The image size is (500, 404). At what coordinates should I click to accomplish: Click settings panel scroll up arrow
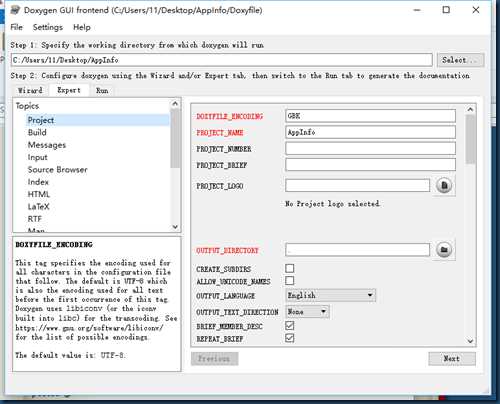(x=470, y=109)
